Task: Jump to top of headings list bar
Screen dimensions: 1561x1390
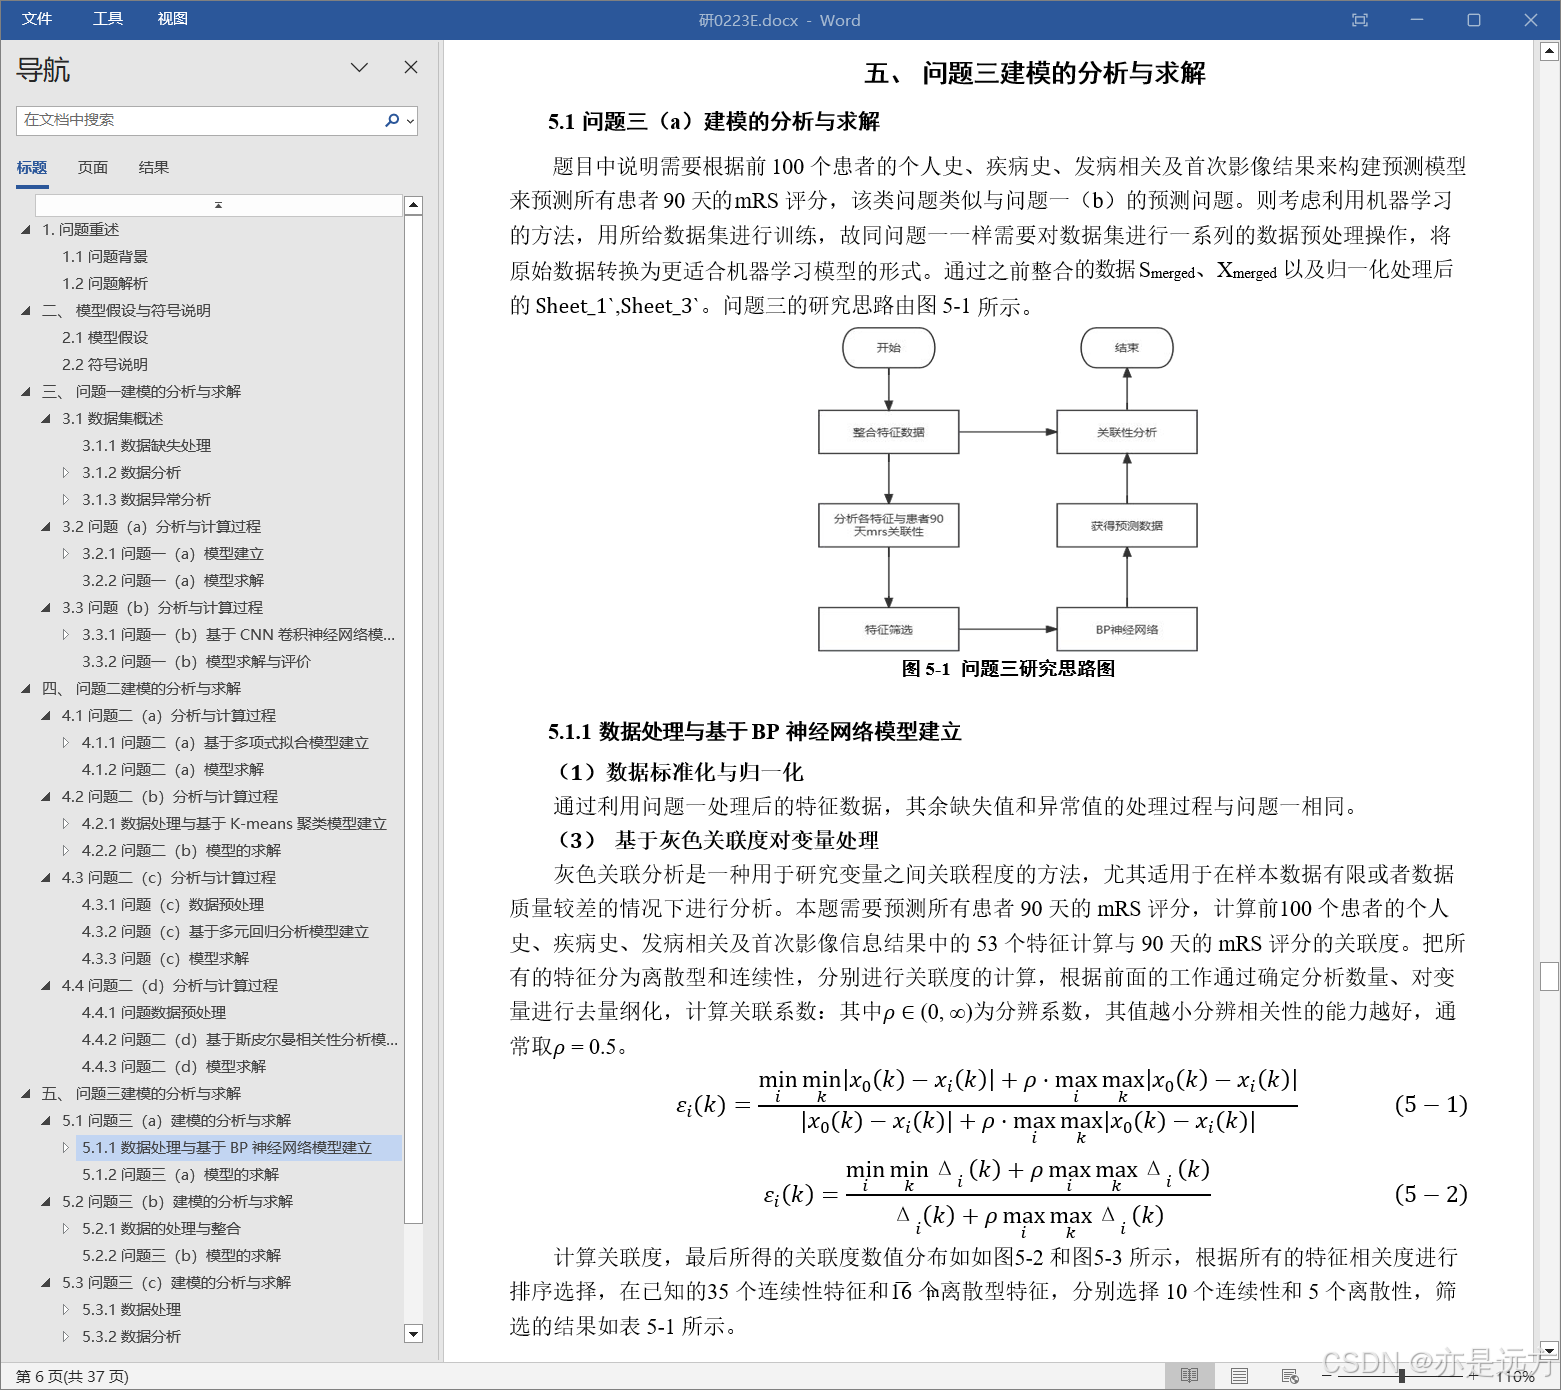Action: click(x=219, y=205)
